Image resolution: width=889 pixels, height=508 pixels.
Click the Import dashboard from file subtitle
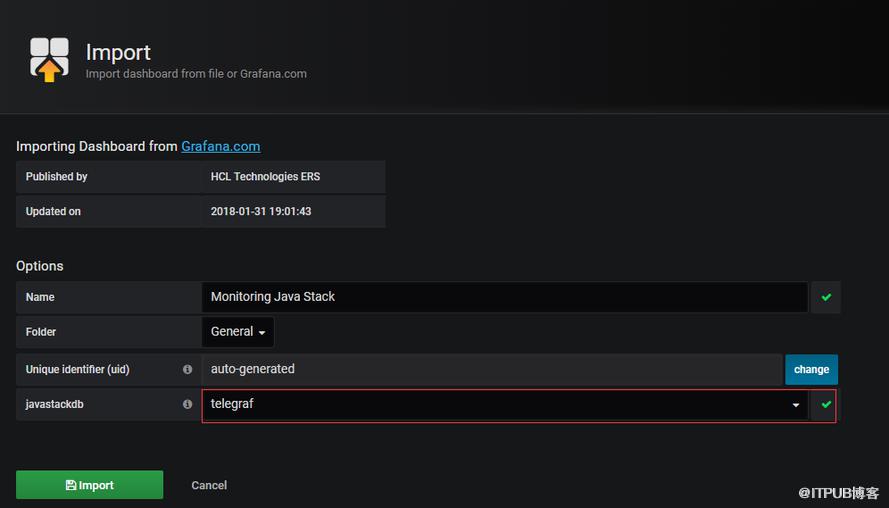pos(196,74)
